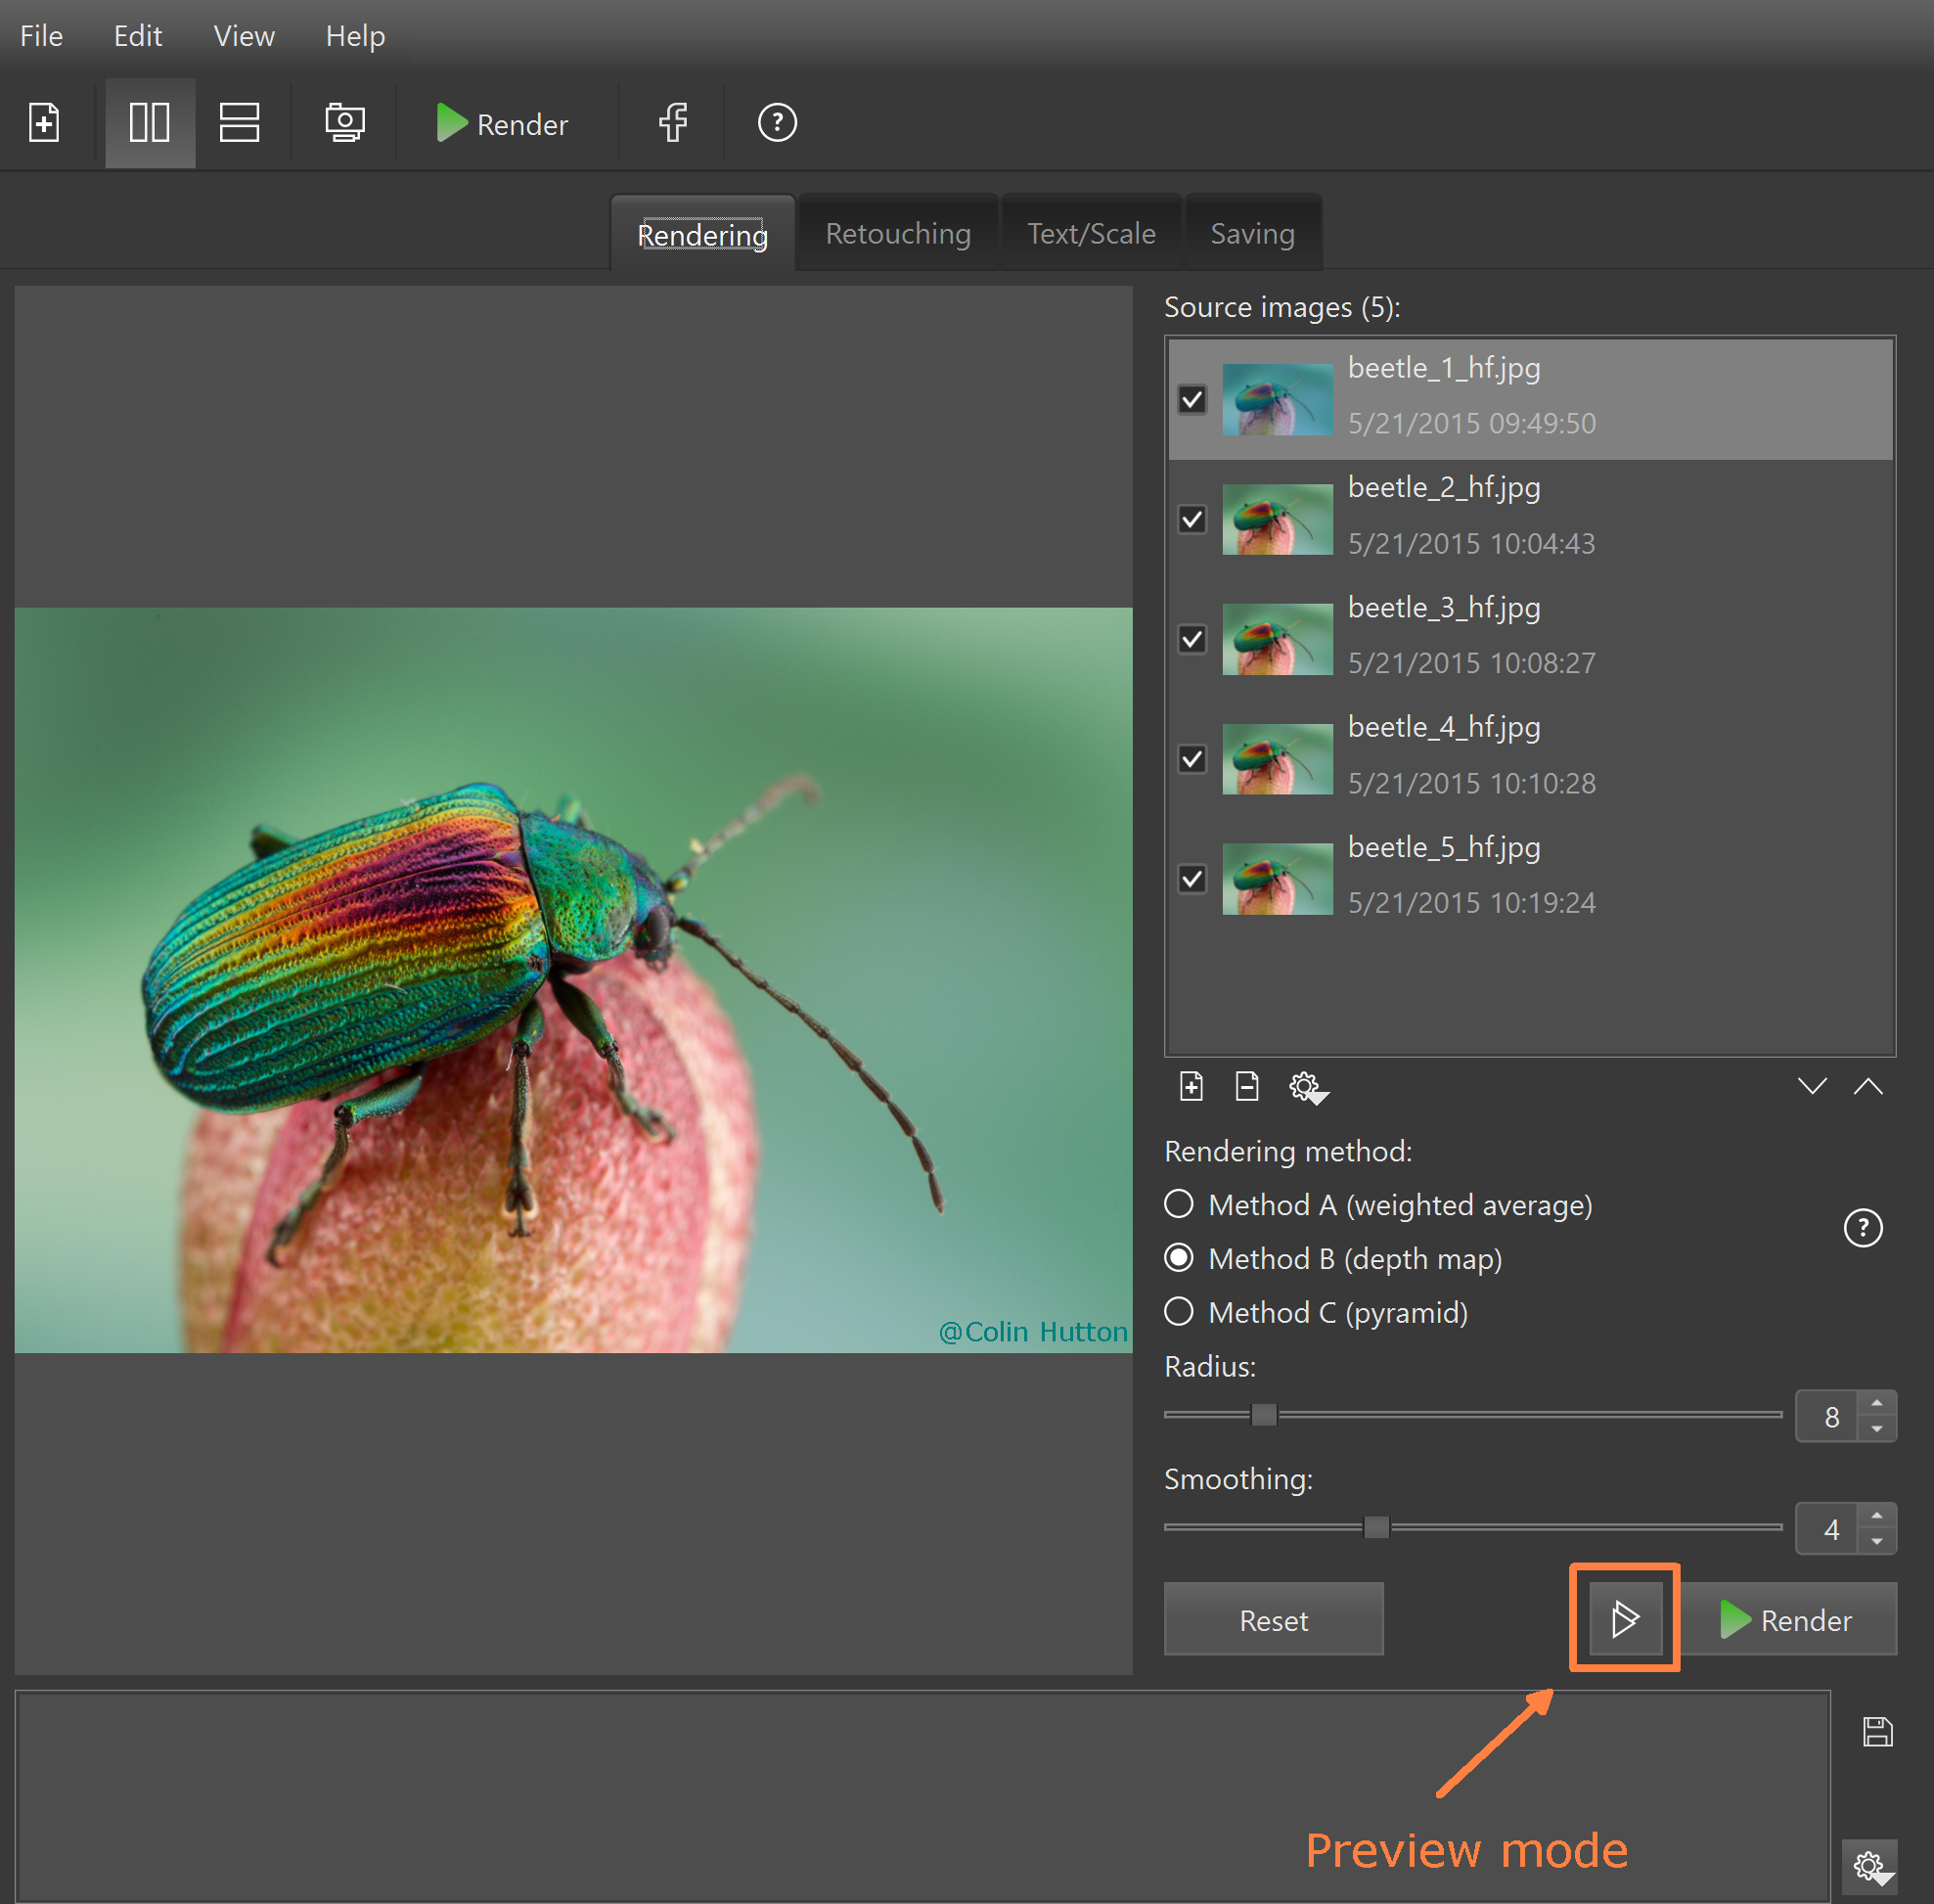Select Method A (weighted average)
The height and width of the screenshot is (1904, 1934).
[1179, 1204]
